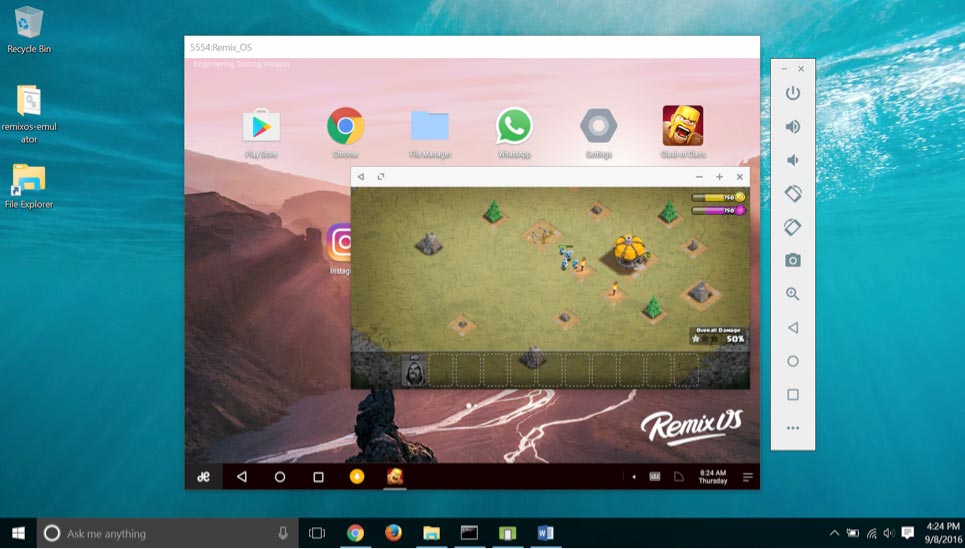Click the elixir resource bar
The image size is (965, 549).
[718, 210]
